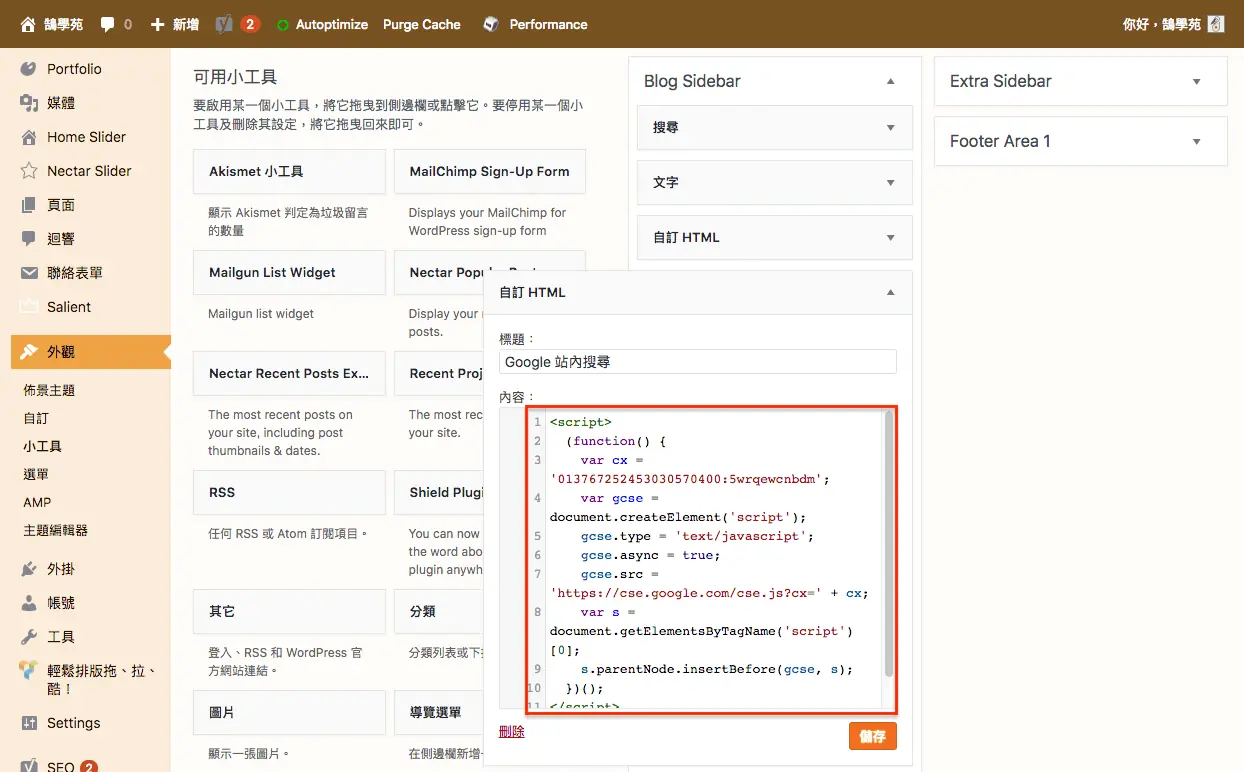Collapse the open 自訂 HTML widget arrow
This screenshot has width=1244, height=772.
tap(891, 293)
